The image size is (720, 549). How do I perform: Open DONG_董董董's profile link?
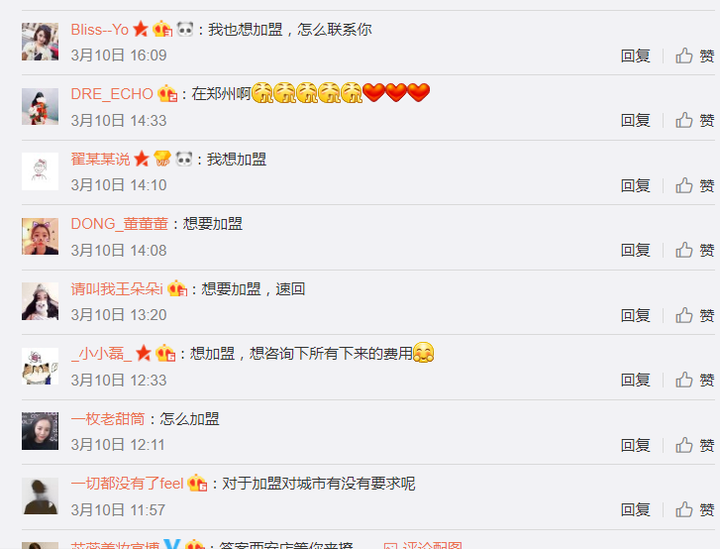[x=119, y=224]
